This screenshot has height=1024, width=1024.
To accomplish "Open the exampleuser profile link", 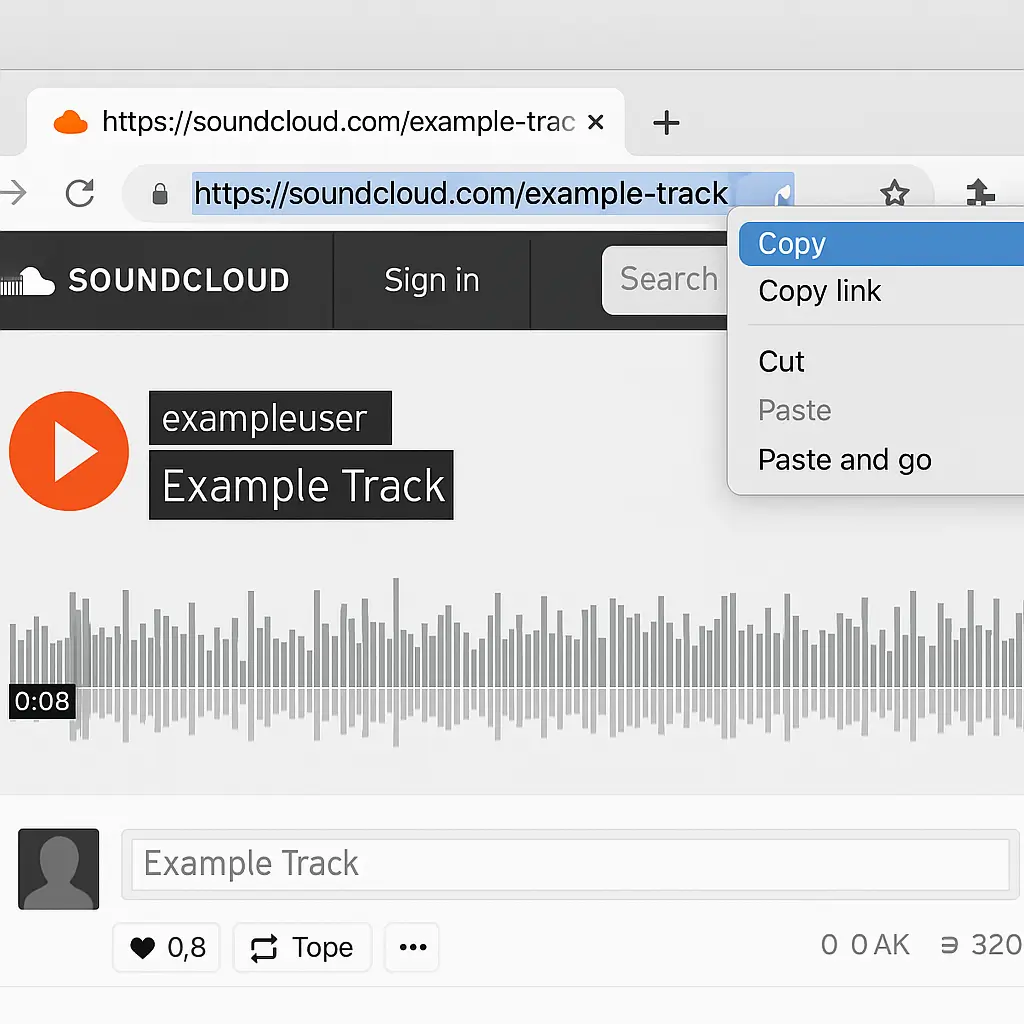I will click(270, 418).
